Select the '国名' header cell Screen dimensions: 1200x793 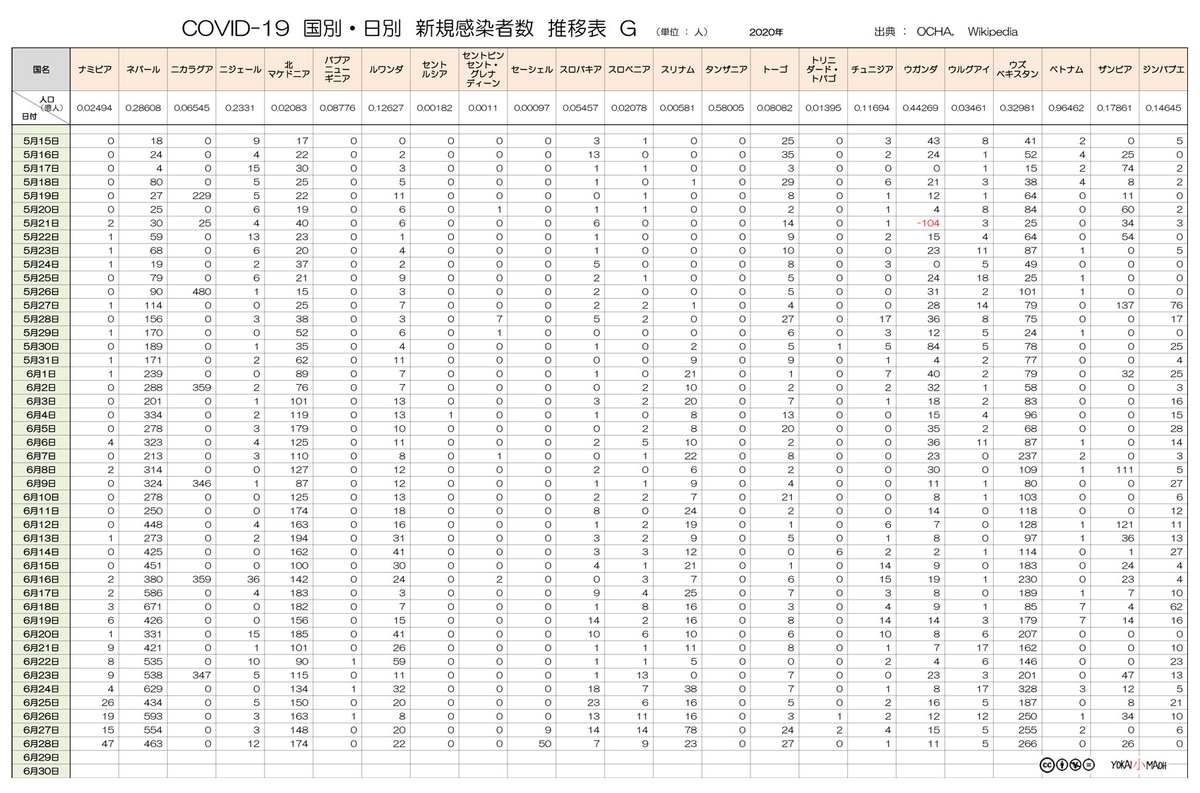[x=42, y=70]
